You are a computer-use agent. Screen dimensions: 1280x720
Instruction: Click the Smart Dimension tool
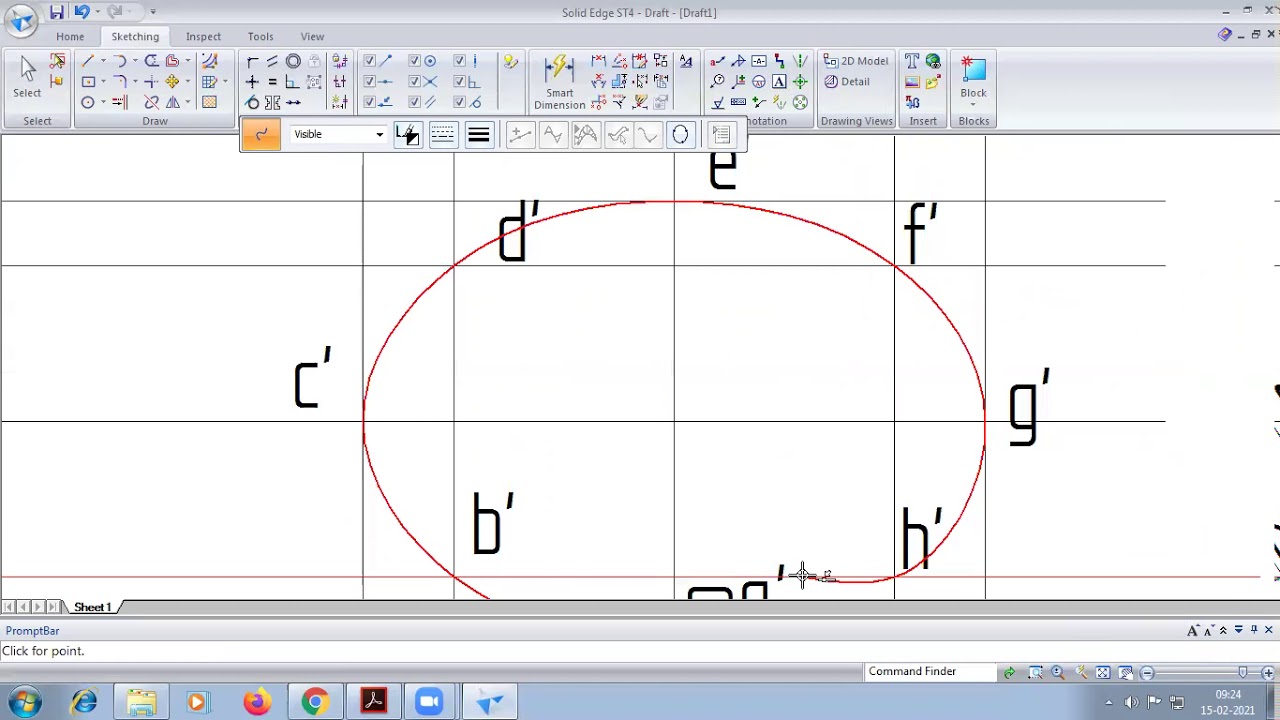click(x=560, y=82)
